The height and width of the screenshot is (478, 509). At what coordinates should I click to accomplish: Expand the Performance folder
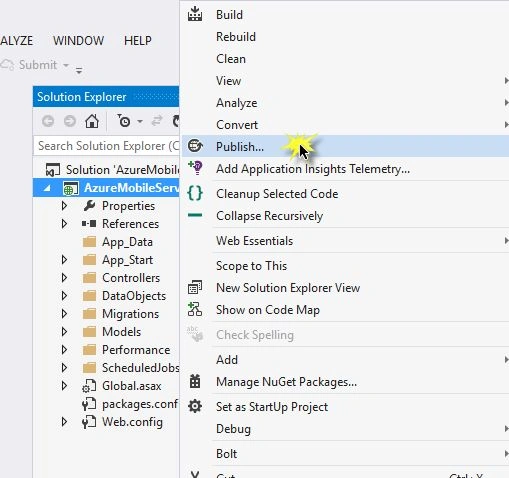64,350
